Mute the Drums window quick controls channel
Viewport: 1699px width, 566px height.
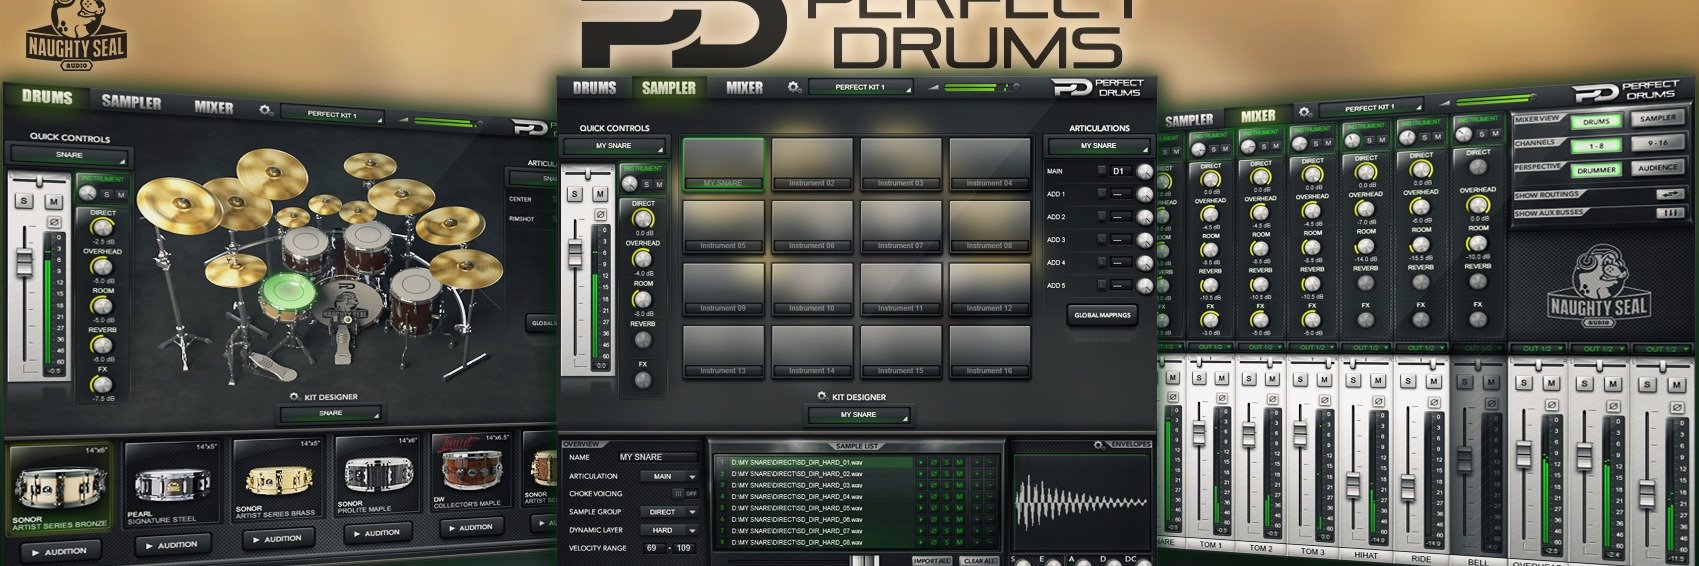[x=52, y=201]
